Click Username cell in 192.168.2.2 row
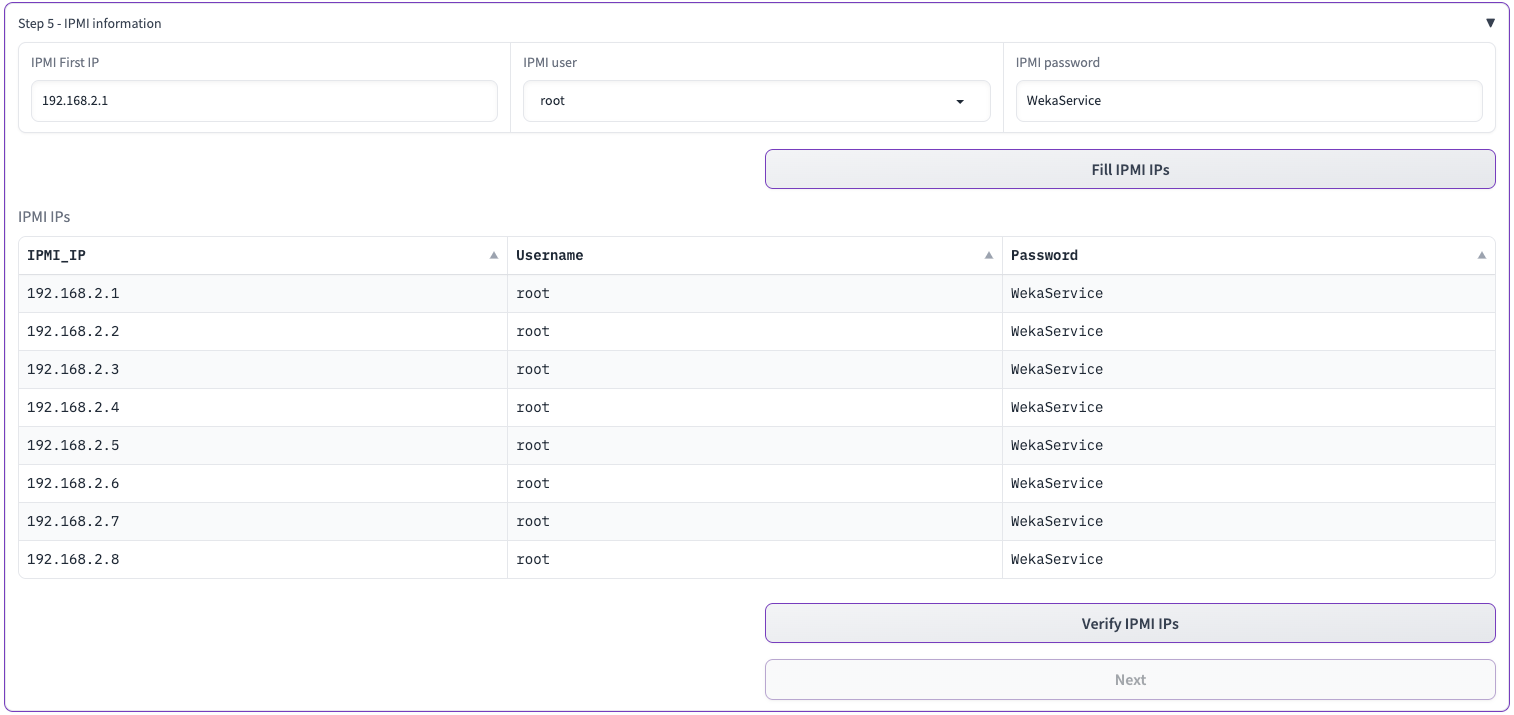1514x715 pixels. point(533,332)
